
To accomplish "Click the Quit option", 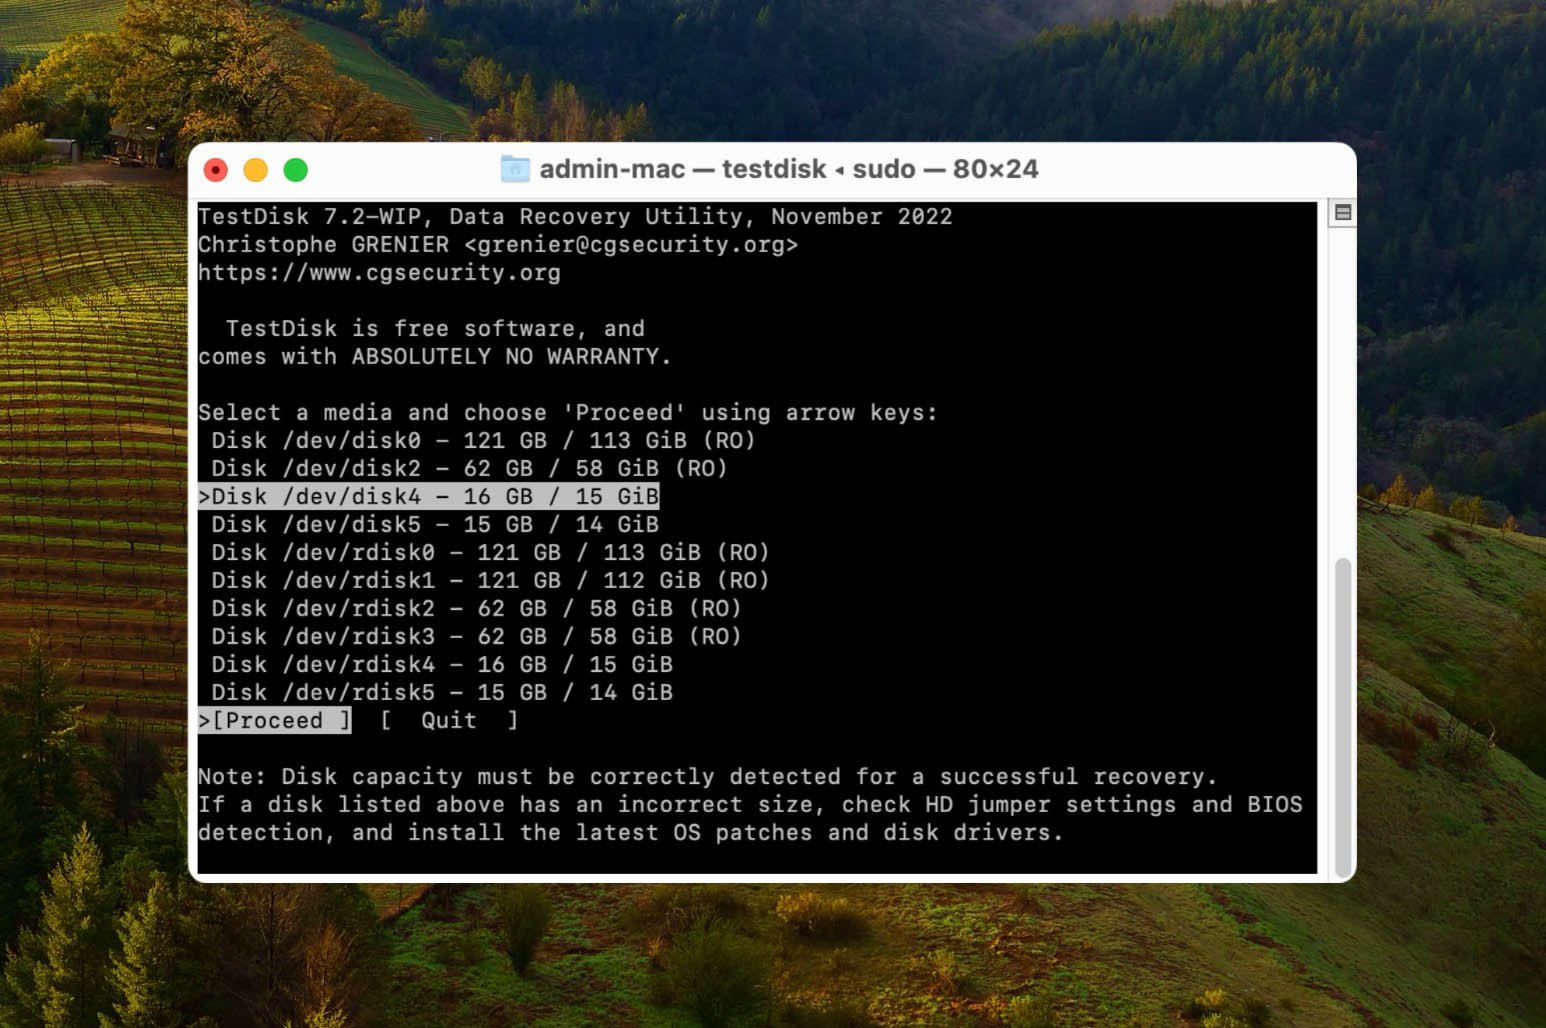I will tap(448, 720).
